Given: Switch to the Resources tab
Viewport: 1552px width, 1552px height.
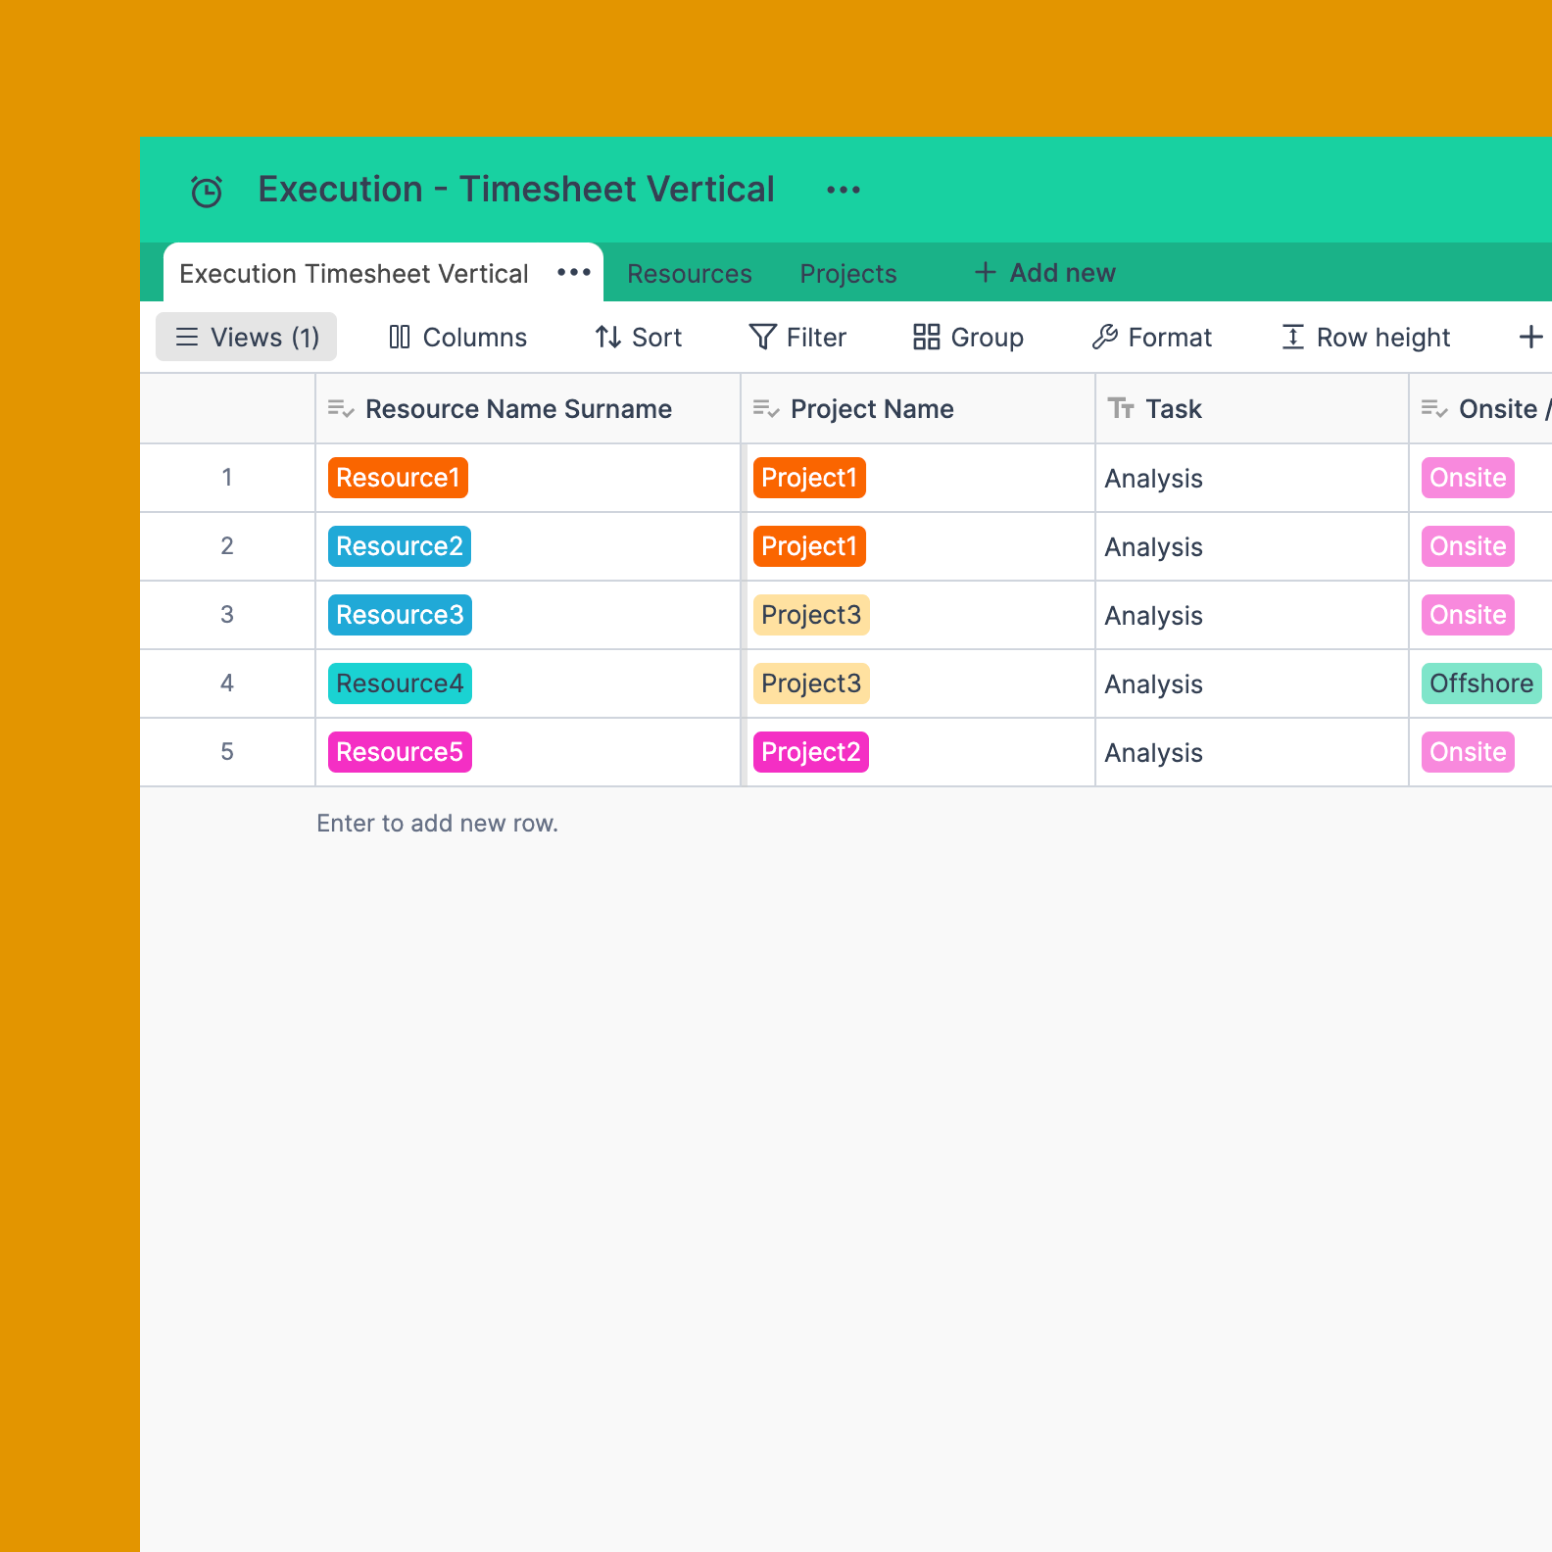Looking at the screenshot, I should coord(689,273).
